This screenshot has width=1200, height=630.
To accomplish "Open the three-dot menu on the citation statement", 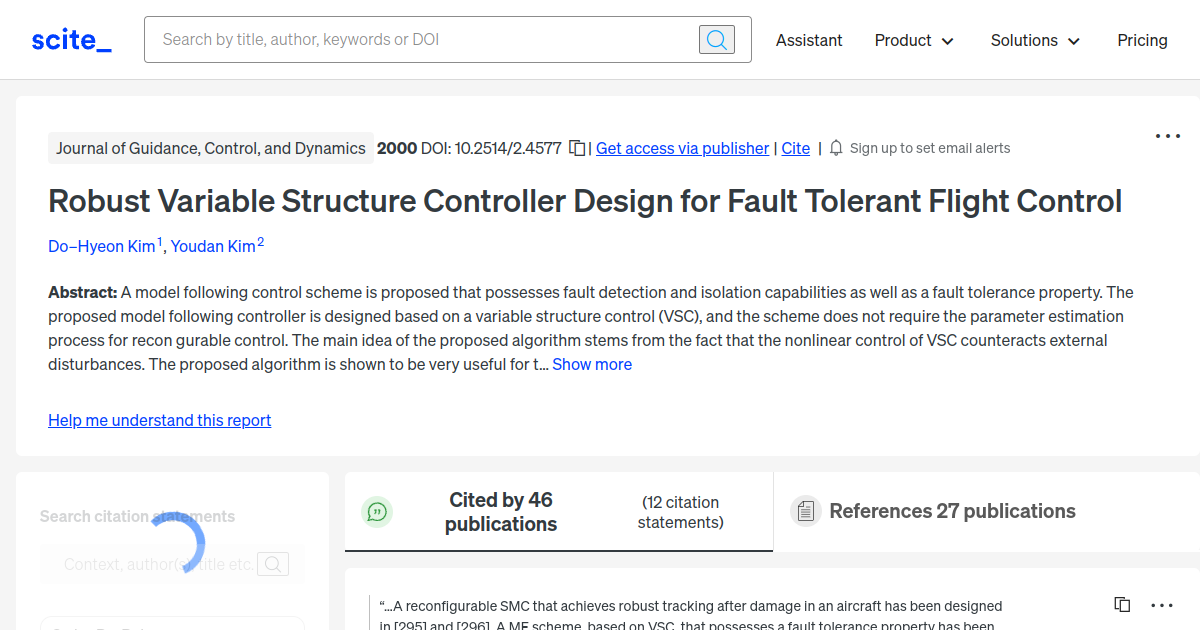I will pos(1161,604).
